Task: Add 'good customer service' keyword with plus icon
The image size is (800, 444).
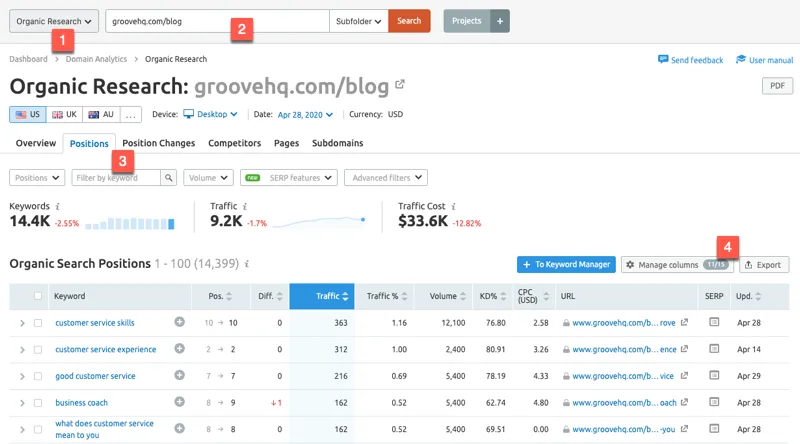Action: point(180,375)
